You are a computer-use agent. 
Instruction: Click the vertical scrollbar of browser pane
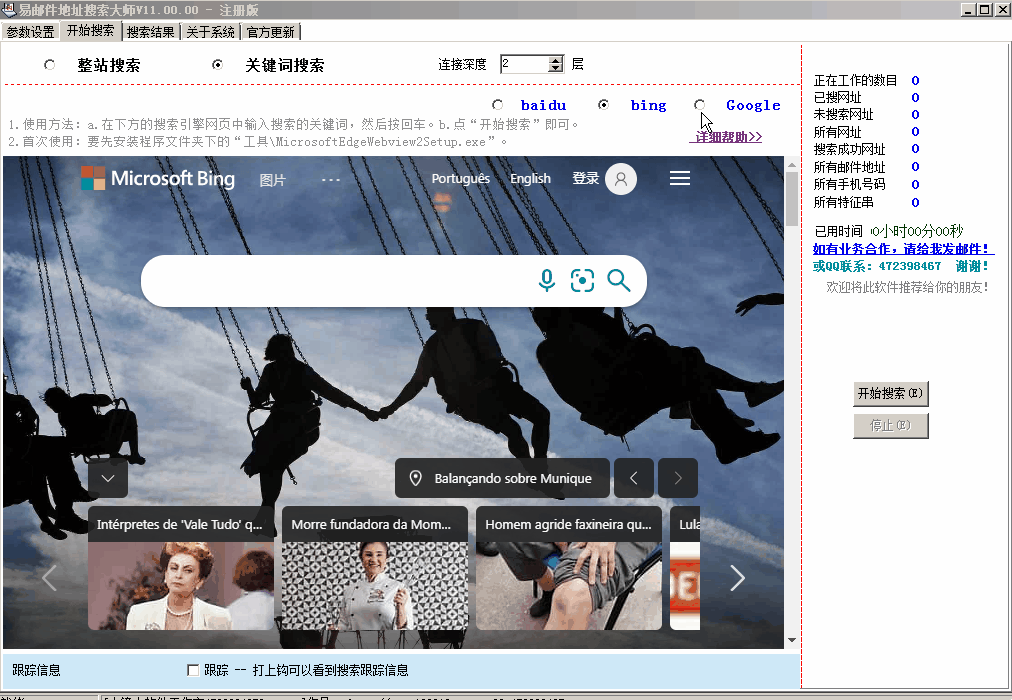point(792,400)
